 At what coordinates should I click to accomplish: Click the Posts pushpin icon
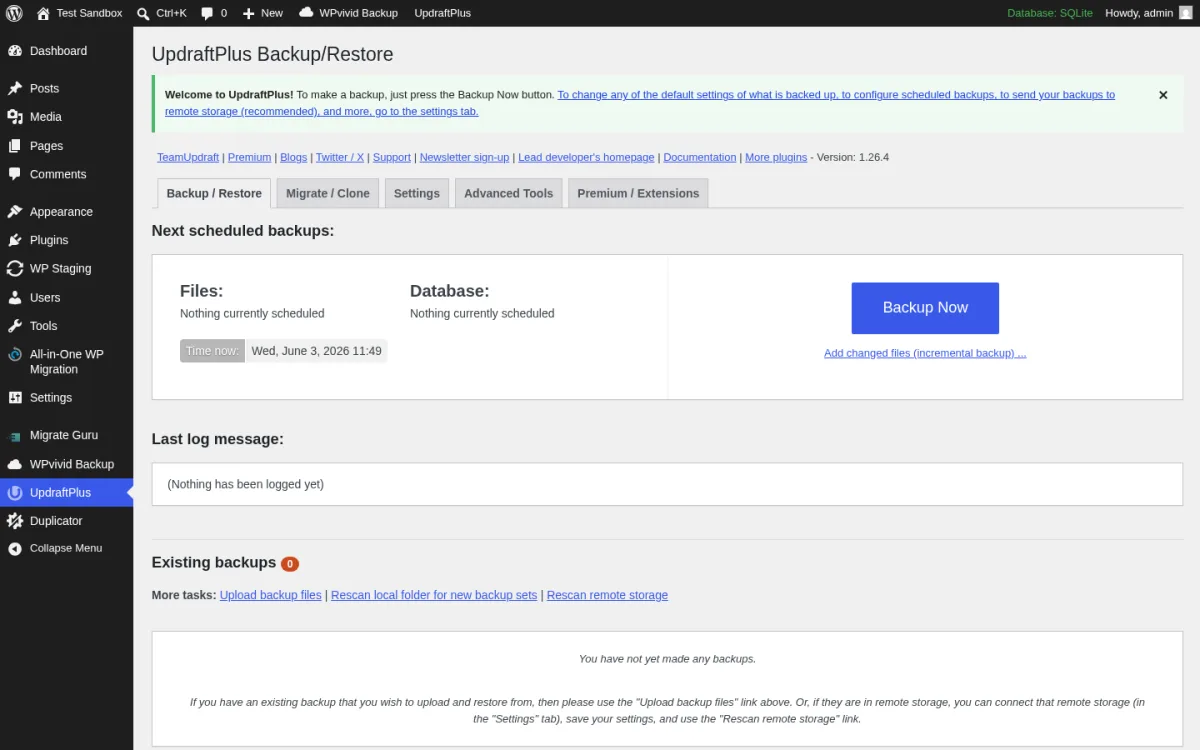[15, 89]
